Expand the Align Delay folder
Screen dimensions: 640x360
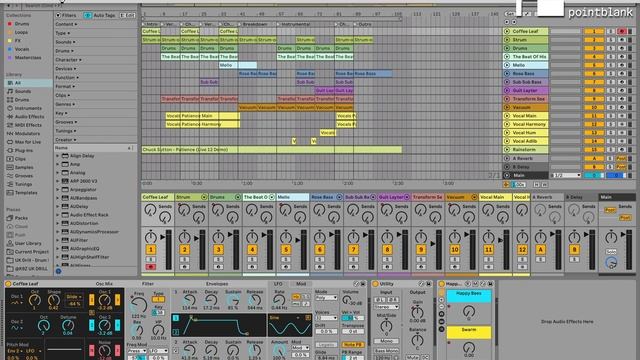tap(58, 156)
